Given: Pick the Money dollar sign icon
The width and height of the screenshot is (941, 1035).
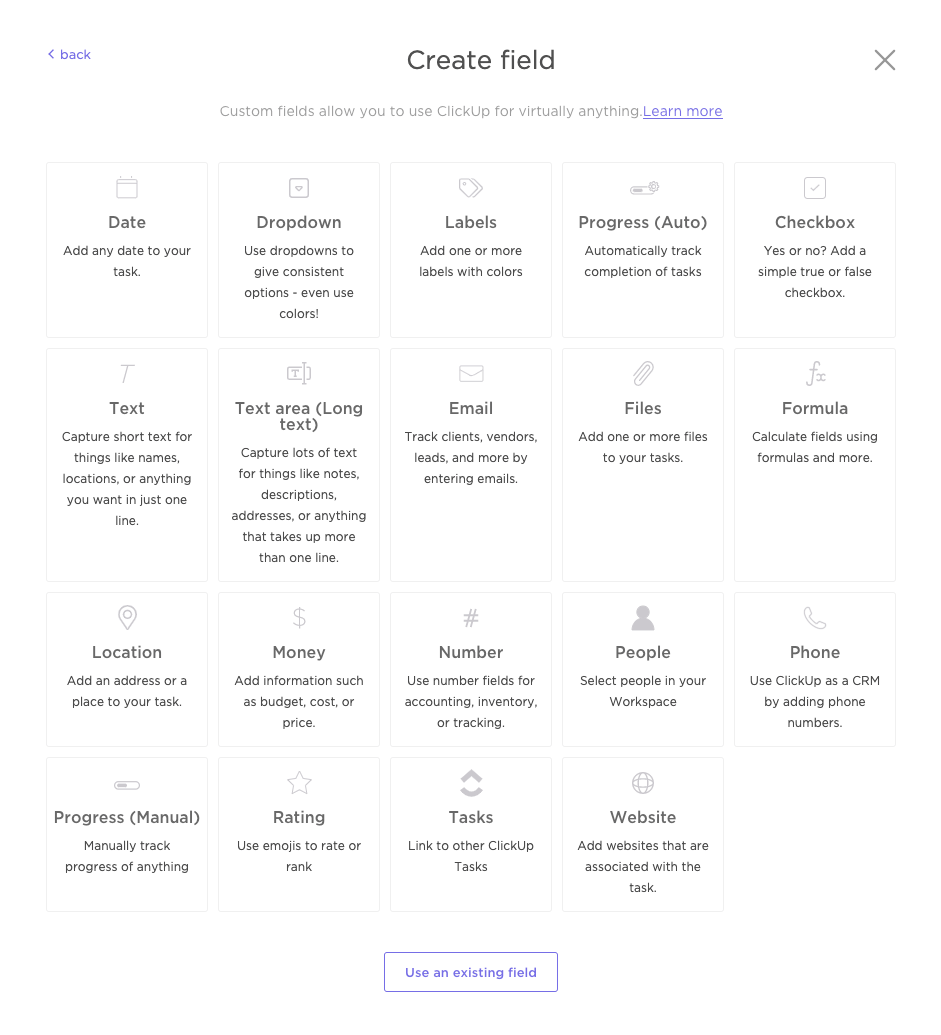Looking at the screenshot, I should pyautogui.click(x=299, y=618).
